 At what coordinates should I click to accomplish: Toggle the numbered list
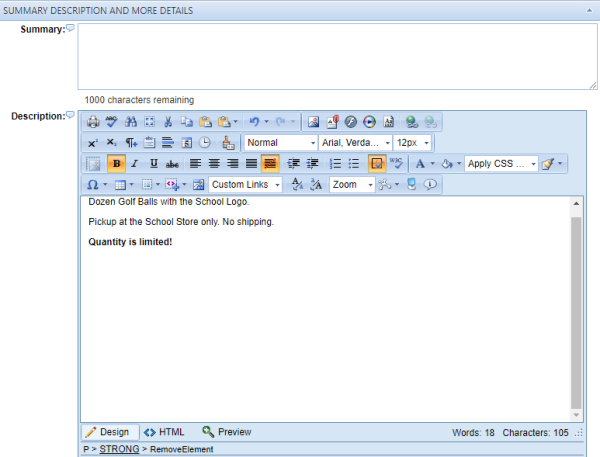pos(335,164)
